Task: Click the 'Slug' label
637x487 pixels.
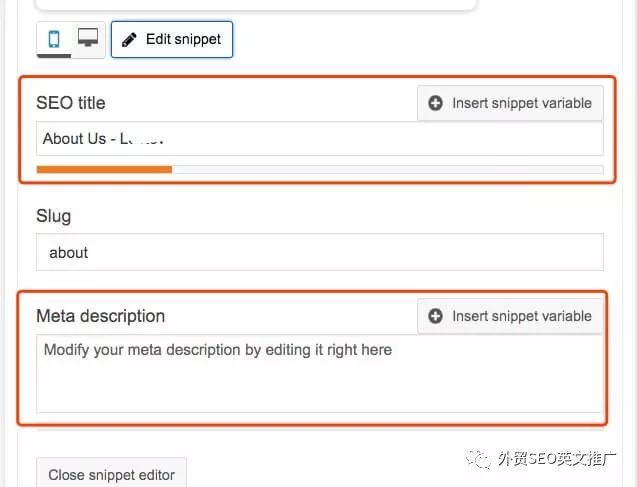Action: (x=53, y=216)
